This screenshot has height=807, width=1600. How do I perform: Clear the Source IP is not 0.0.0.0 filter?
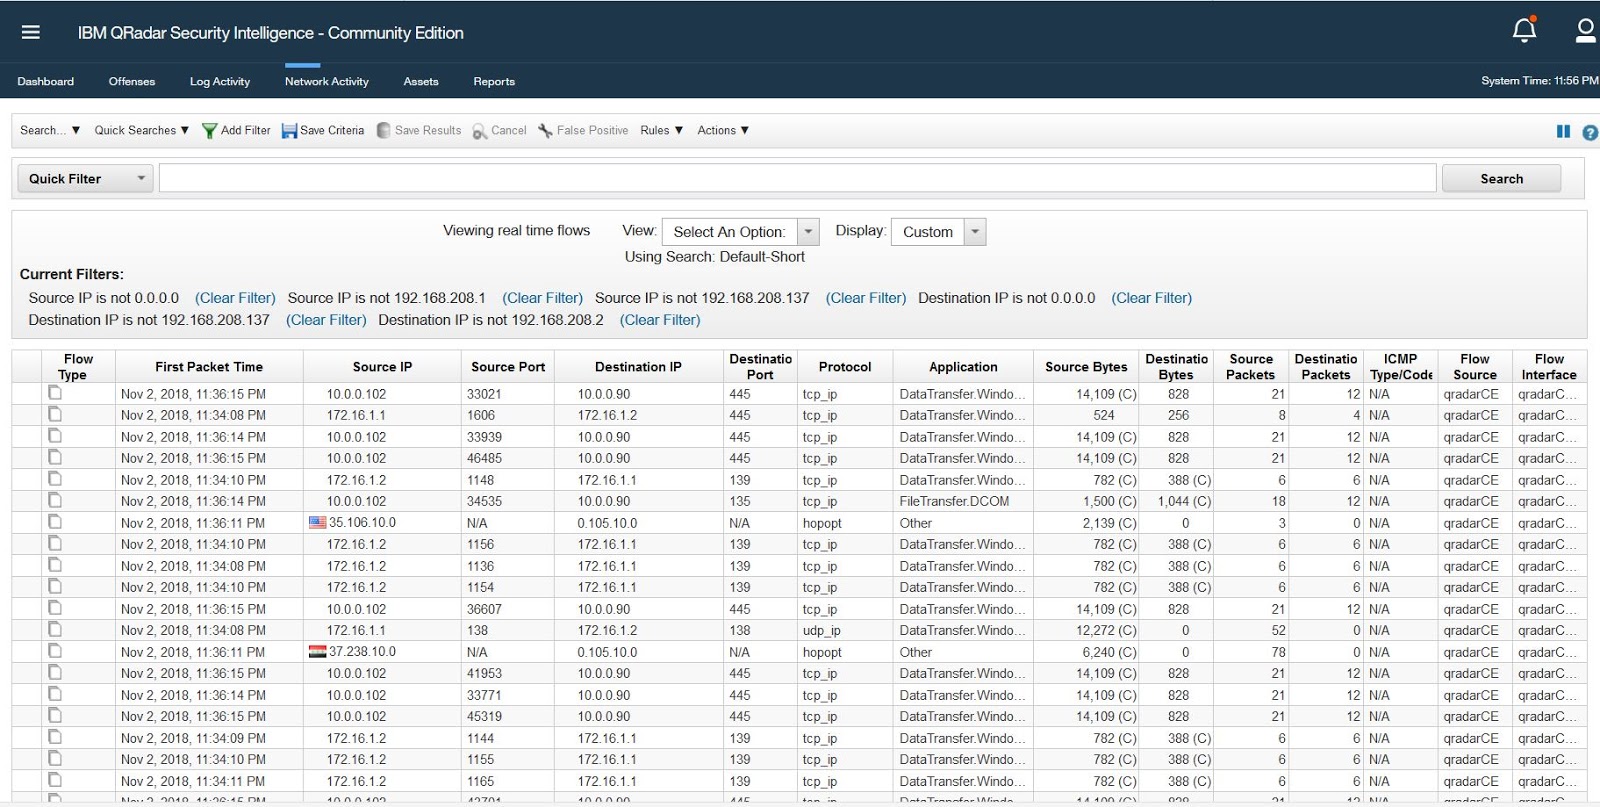coord(235,298)
